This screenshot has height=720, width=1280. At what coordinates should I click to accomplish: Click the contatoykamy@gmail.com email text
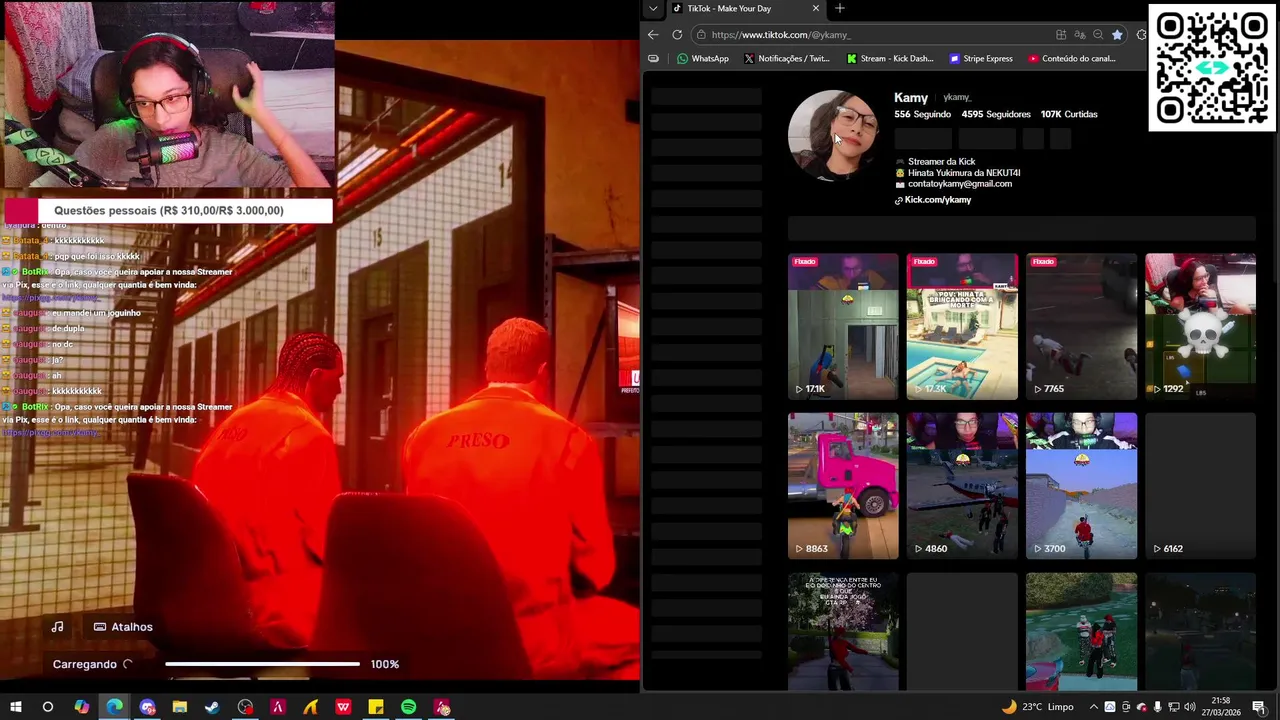[x=960, y=184]
